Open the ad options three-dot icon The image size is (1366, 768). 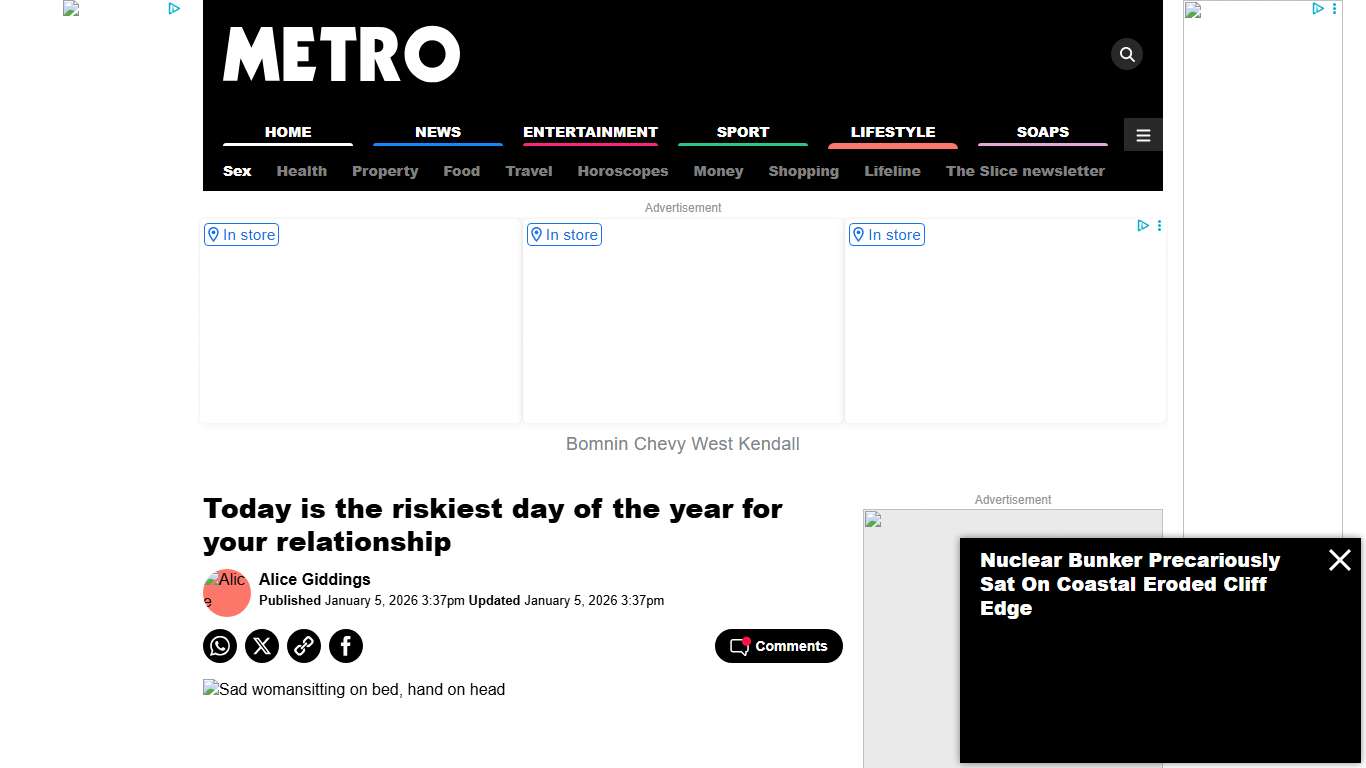click(1159, 226)
